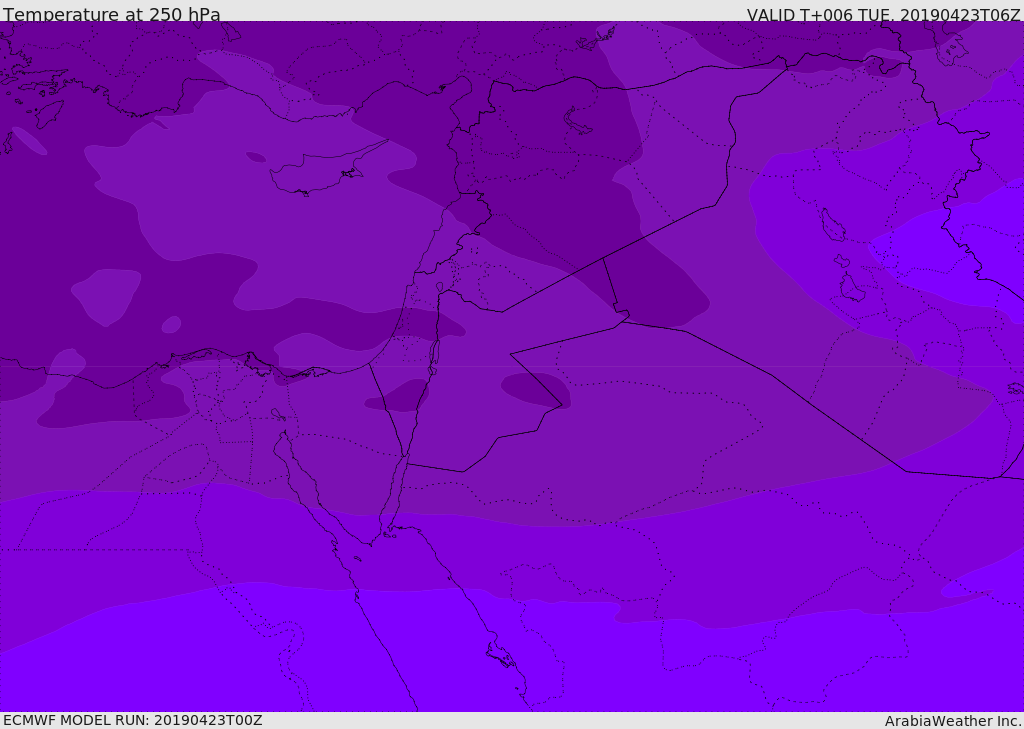The height and width of the screenshot is (729, 1024).
Task: Click the island of Cyprus
Action: (312, 178)
